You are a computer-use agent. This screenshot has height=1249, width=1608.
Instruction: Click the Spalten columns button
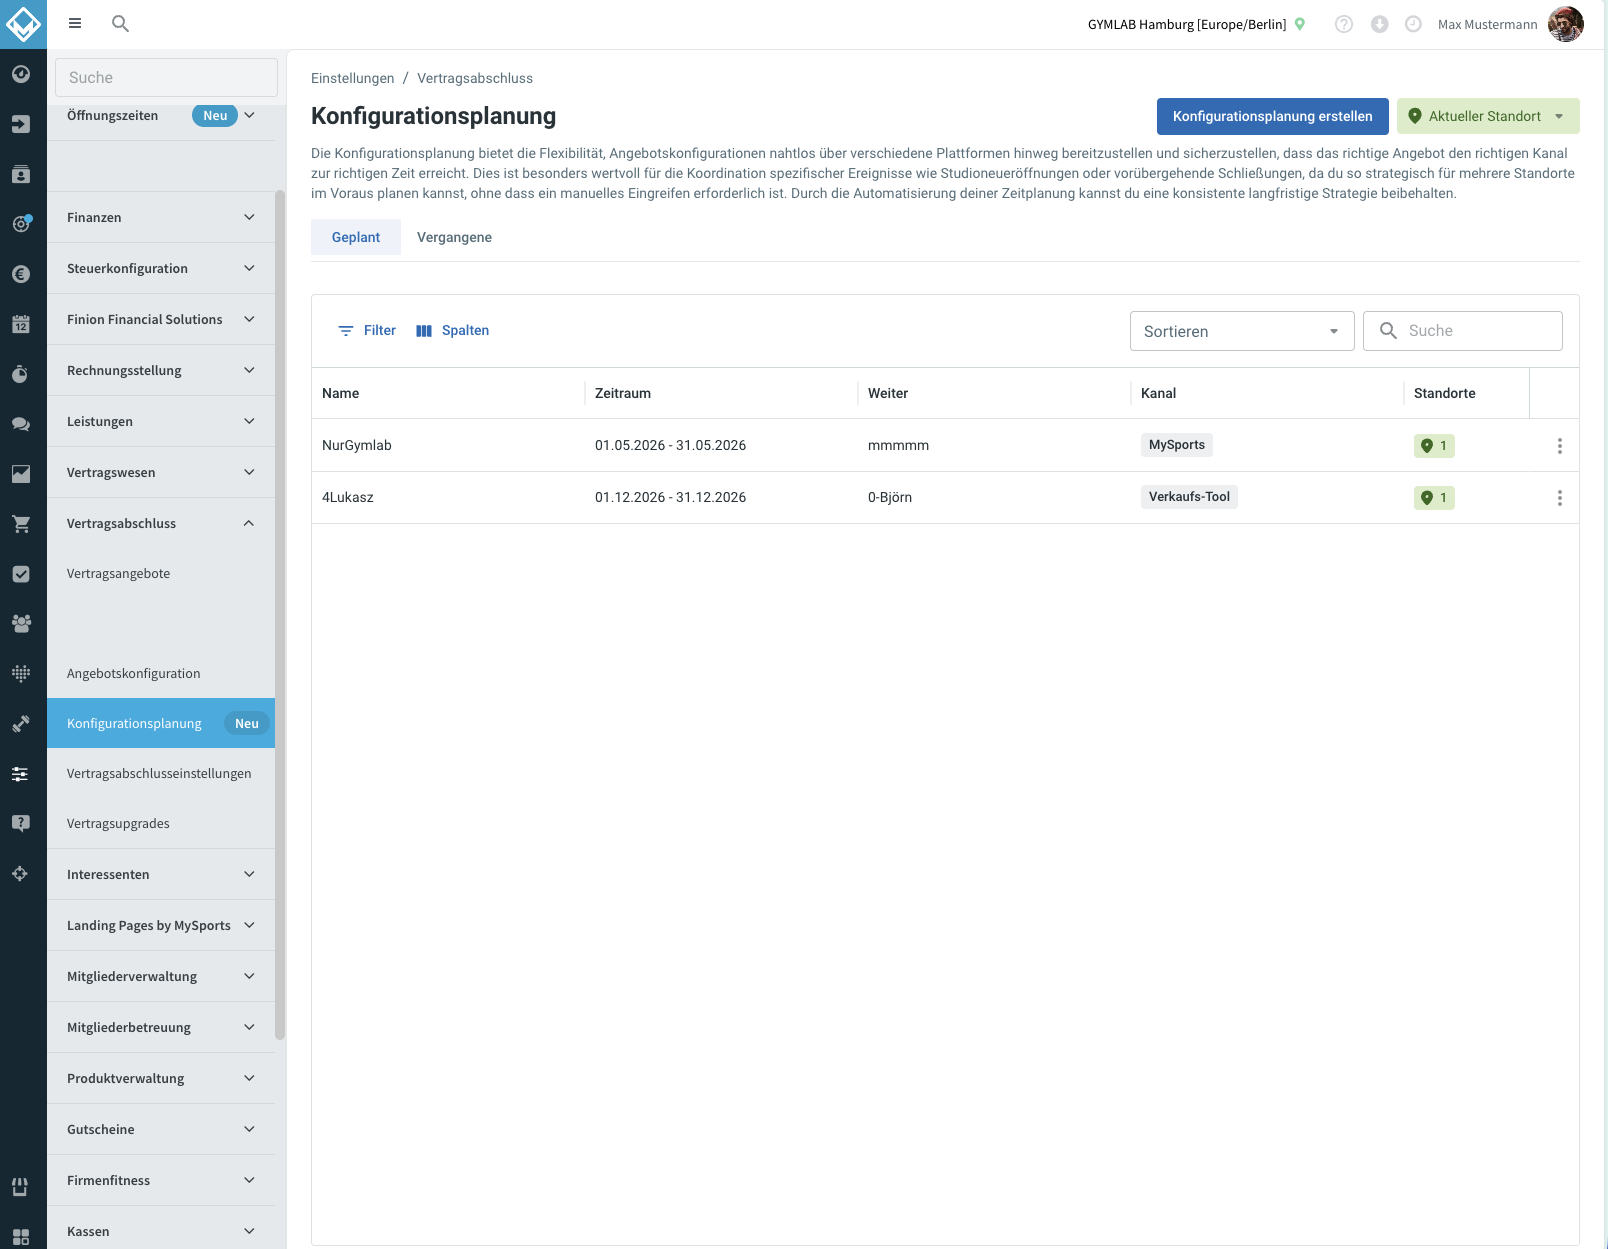click(x=453, y=331)
